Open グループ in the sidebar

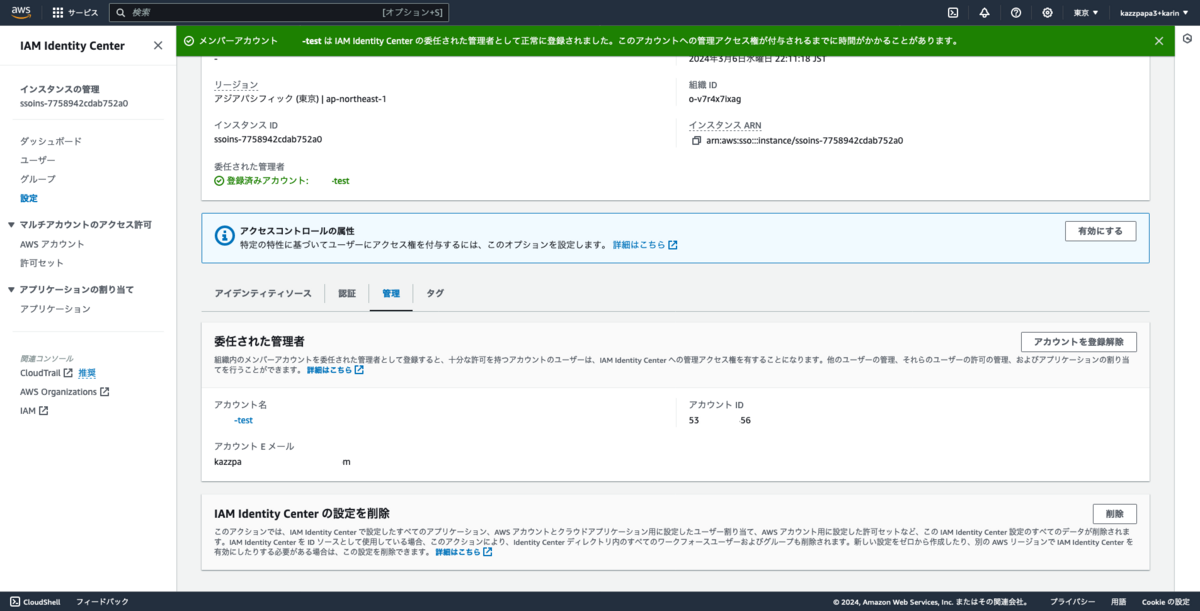point(38,179)
